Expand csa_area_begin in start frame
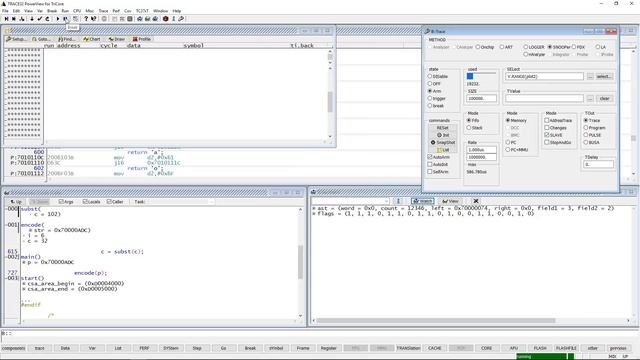 point(24,283)
